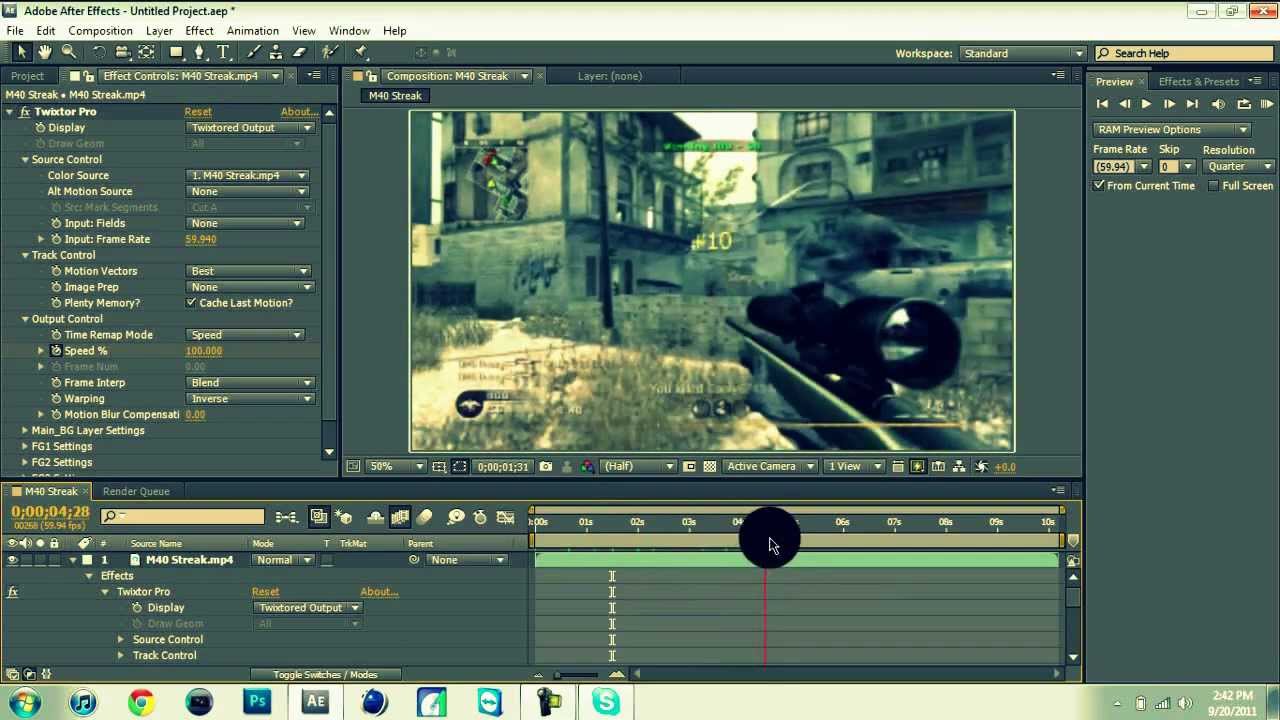Viewport: 1280px width, 720px height.
Task: Click the Speed % value 100.000
Action: pyautogui.click(x=204, y=351)
